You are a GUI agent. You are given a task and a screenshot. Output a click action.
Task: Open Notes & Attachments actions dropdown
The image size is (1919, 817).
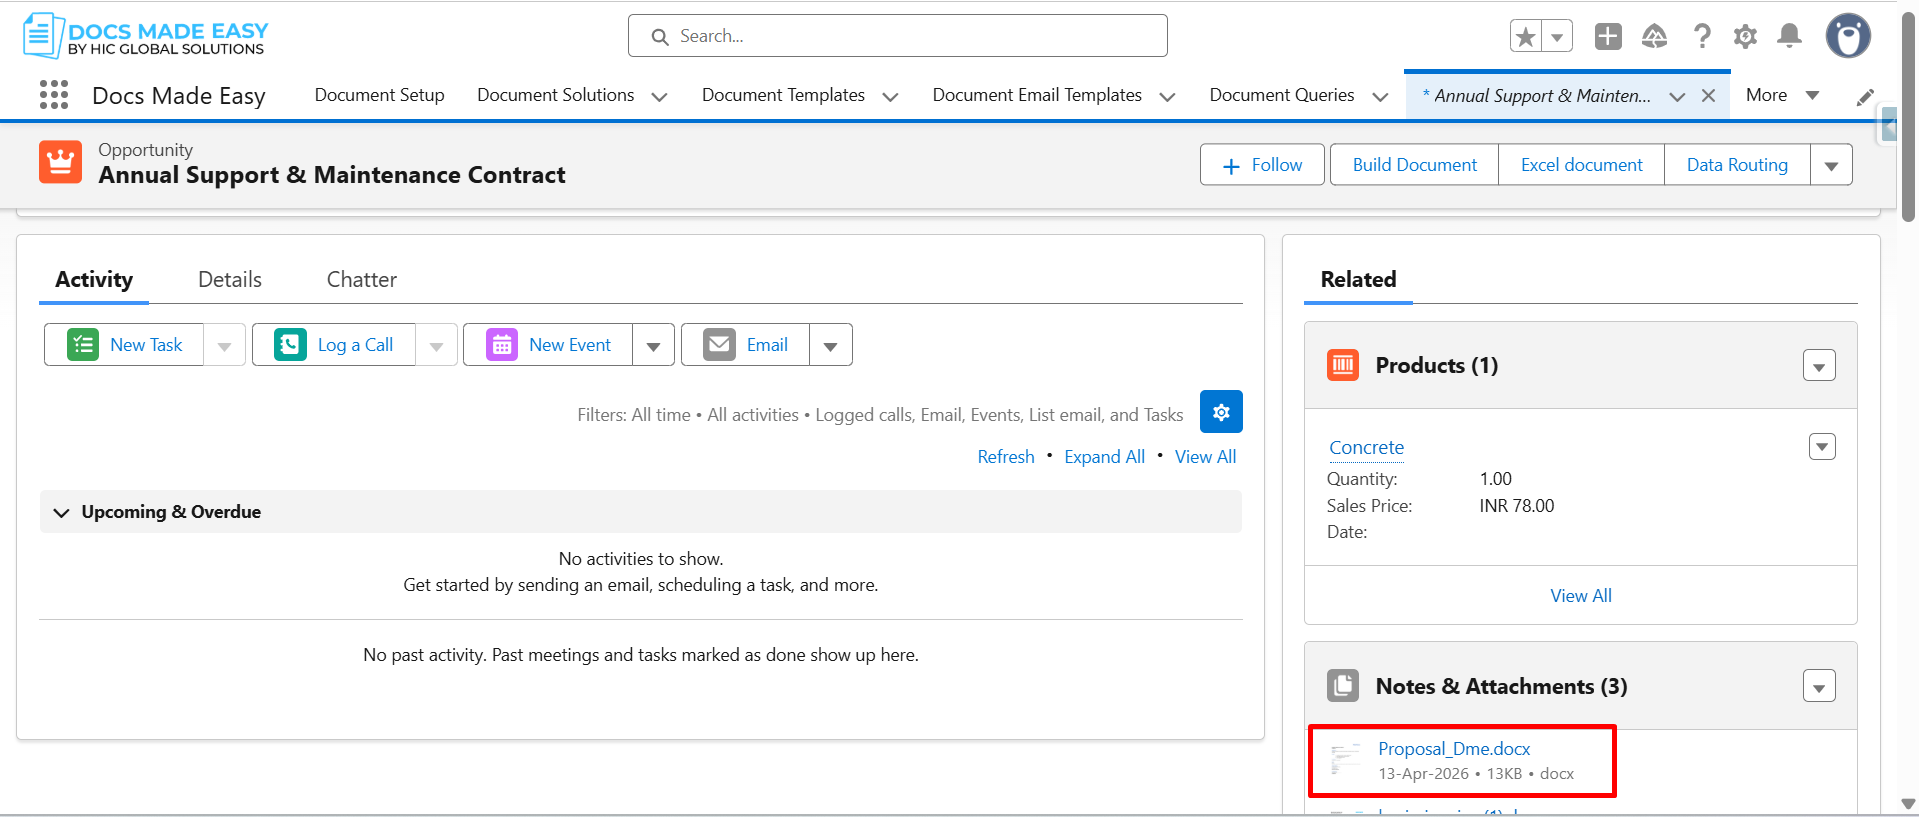point(1819,687)
